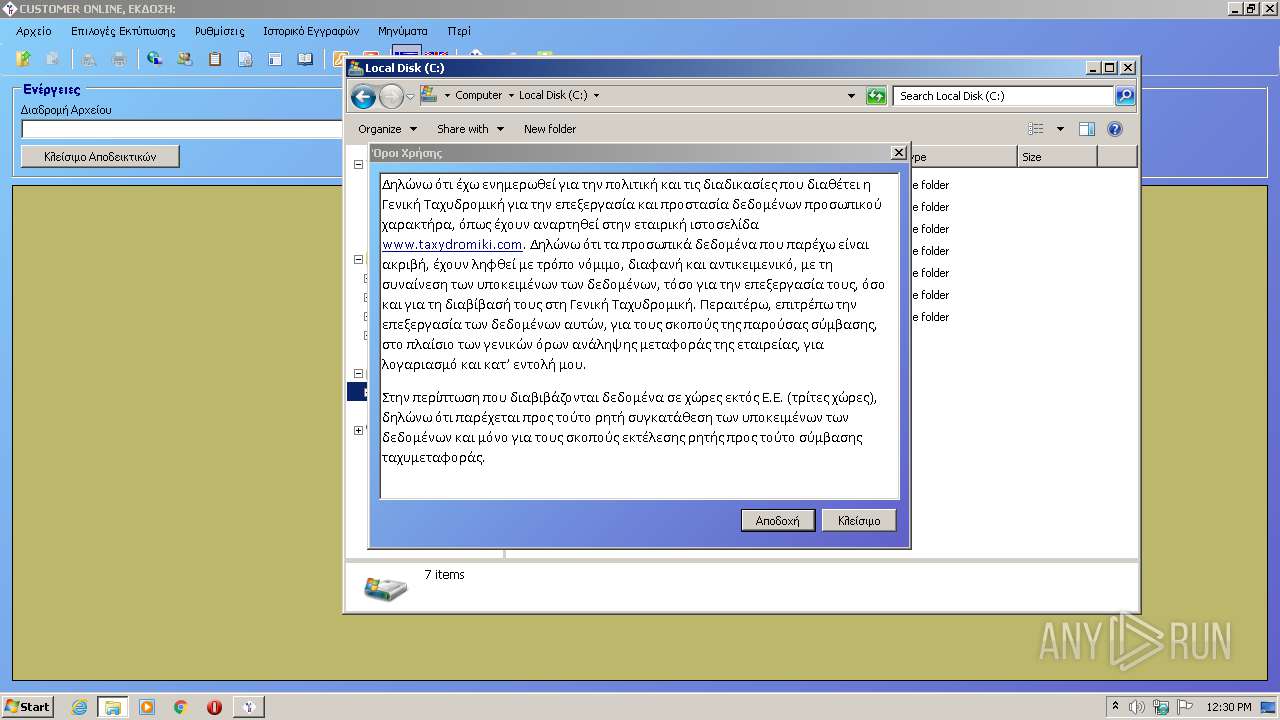Screen dimensions: 1280x720
Task: Click the volume speaker tray icon
Action: click(x=1137, y=707)
